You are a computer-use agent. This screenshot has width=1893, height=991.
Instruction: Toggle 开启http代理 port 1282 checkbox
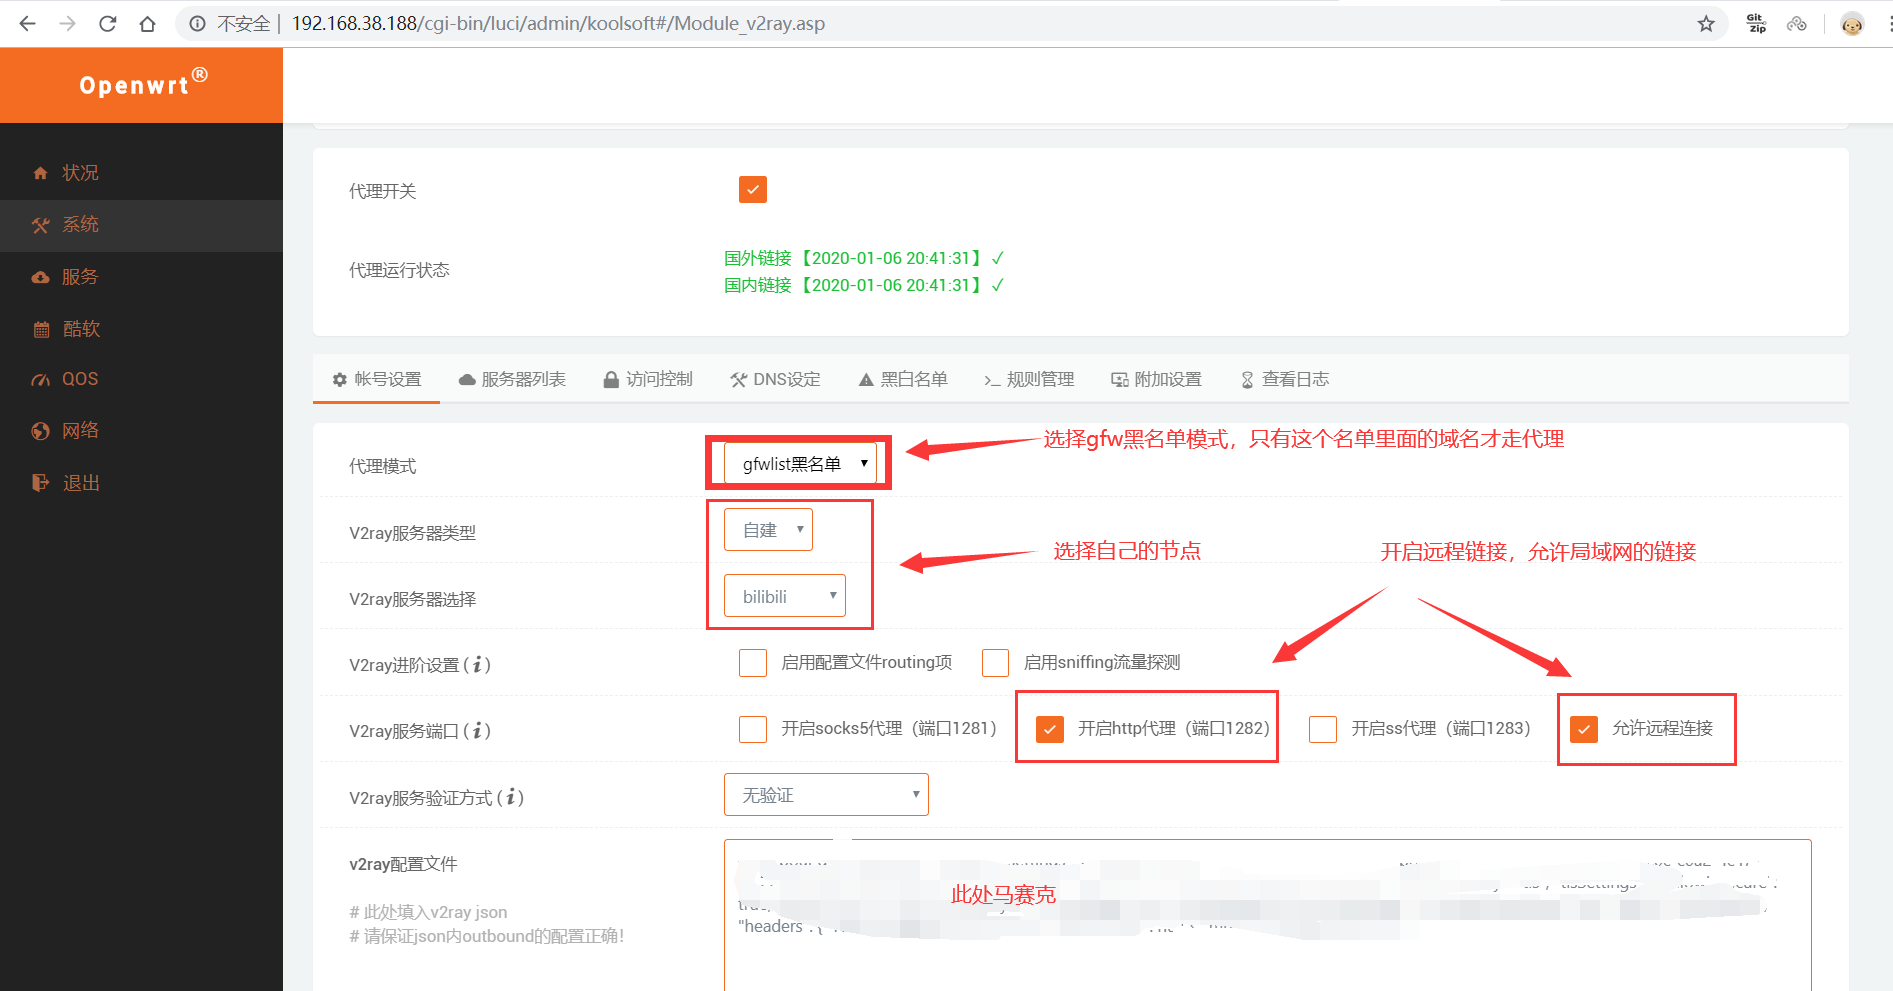click(1049, 729)
